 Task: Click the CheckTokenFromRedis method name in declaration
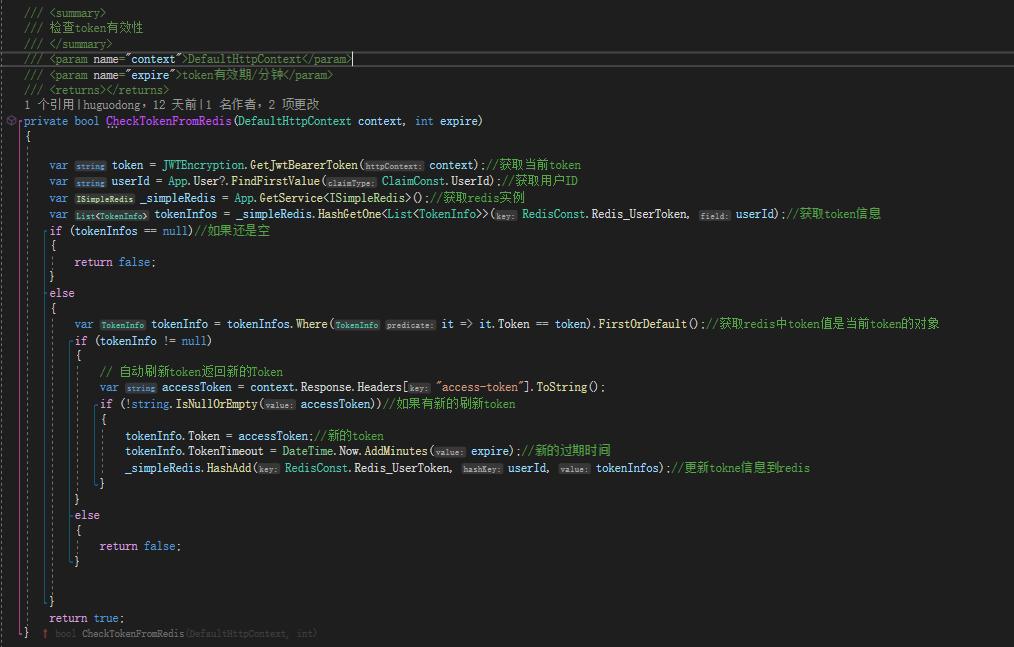click(x=168, y=121)
